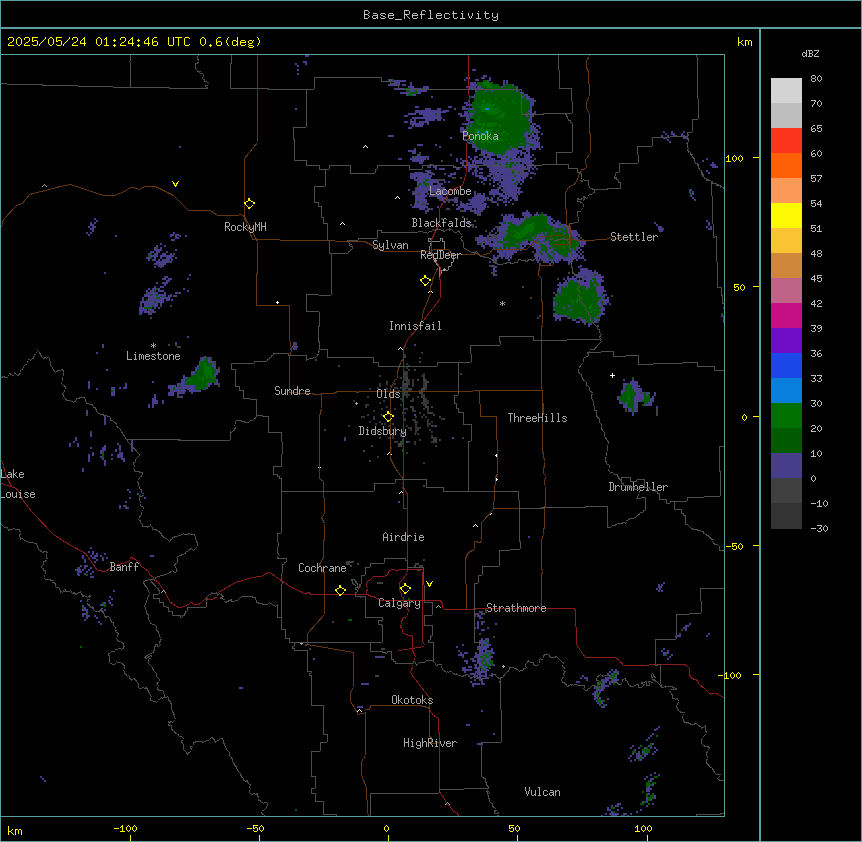Click the yellow 54 dBZ legend swatch
The image size is (862, 842).
pyautogui.click(x=786, y=215)
